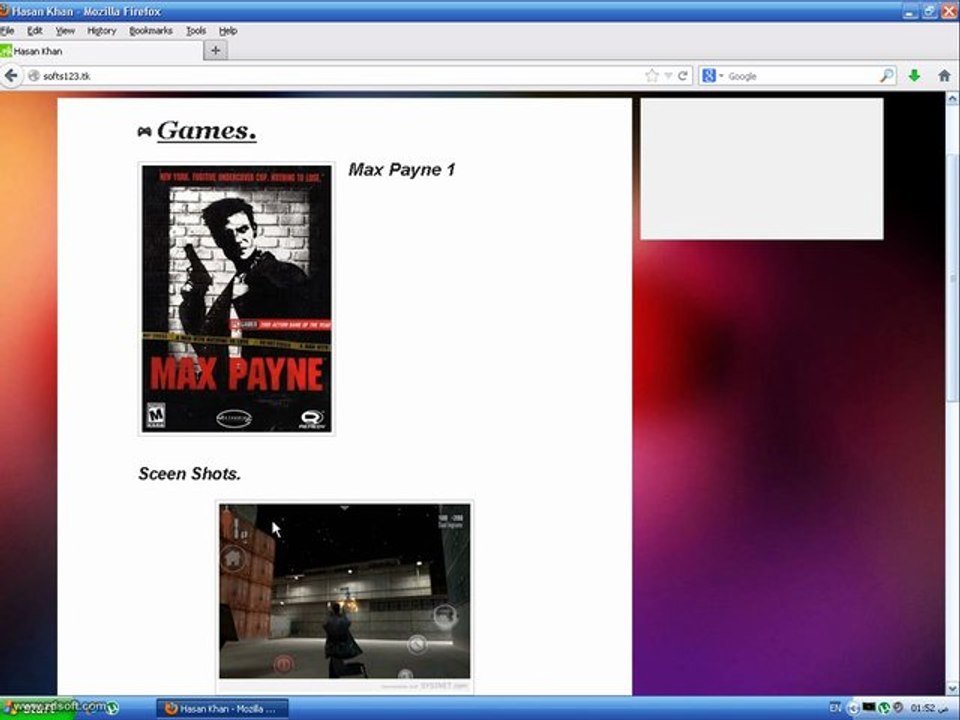This screenshot has height=720, width=960.
Task: Bookmark this page with the star icon
Action: click(x=652, y=76)
